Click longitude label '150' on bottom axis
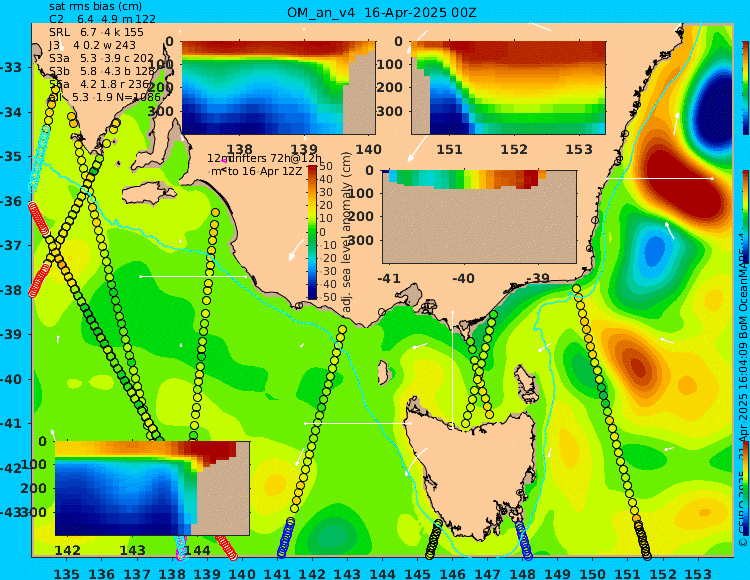The image size is (750, 580). pyautogui.click(x=593, y=573)
